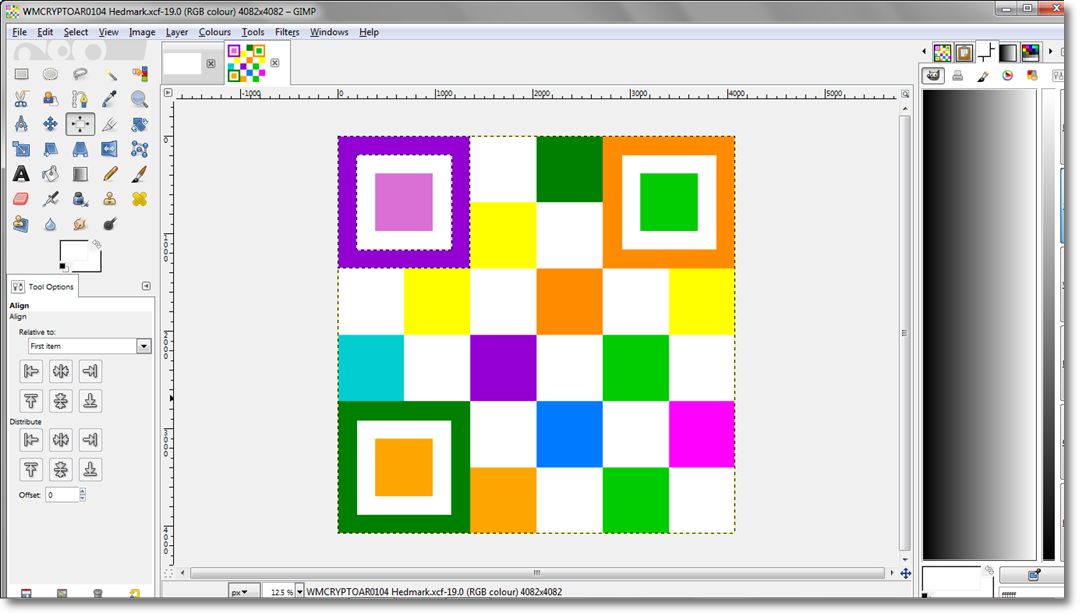Switch to the Gradients dock tab
This screenshot has width=1080, height=615.
click(x=1008, y=52)
